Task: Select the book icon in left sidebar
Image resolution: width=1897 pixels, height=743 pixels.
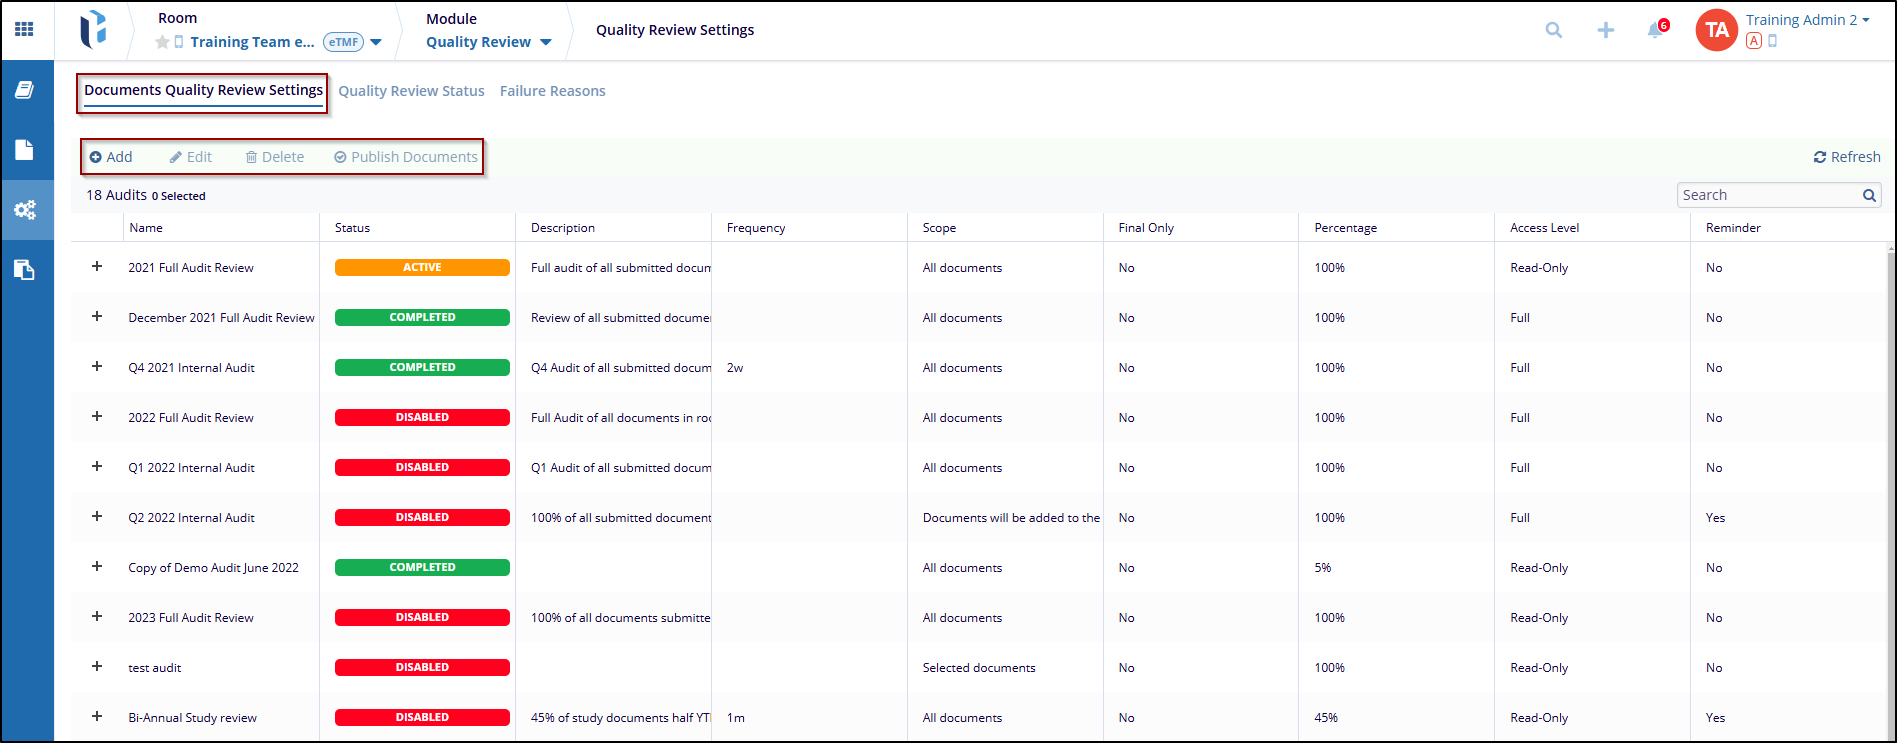Action: pos(25,90)
